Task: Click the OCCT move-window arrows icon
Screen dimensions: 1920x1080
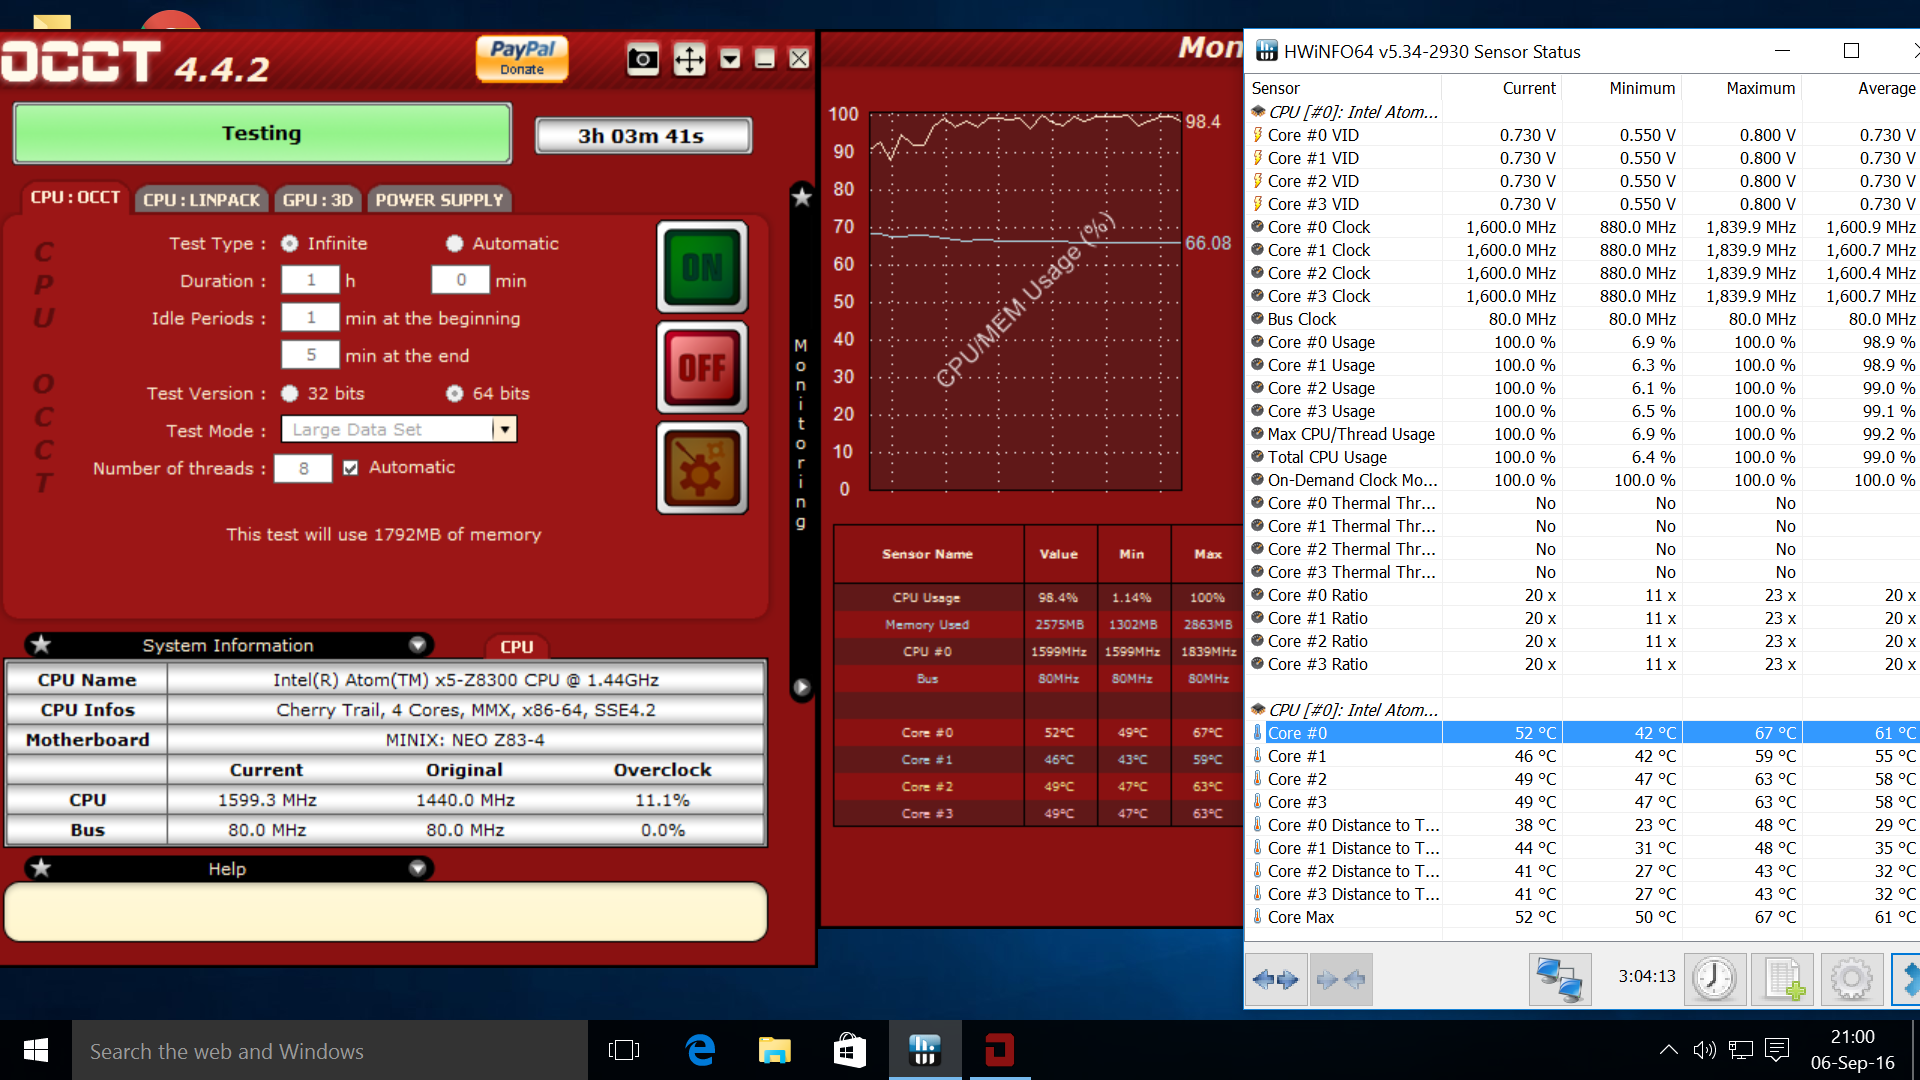Action: 689,59
